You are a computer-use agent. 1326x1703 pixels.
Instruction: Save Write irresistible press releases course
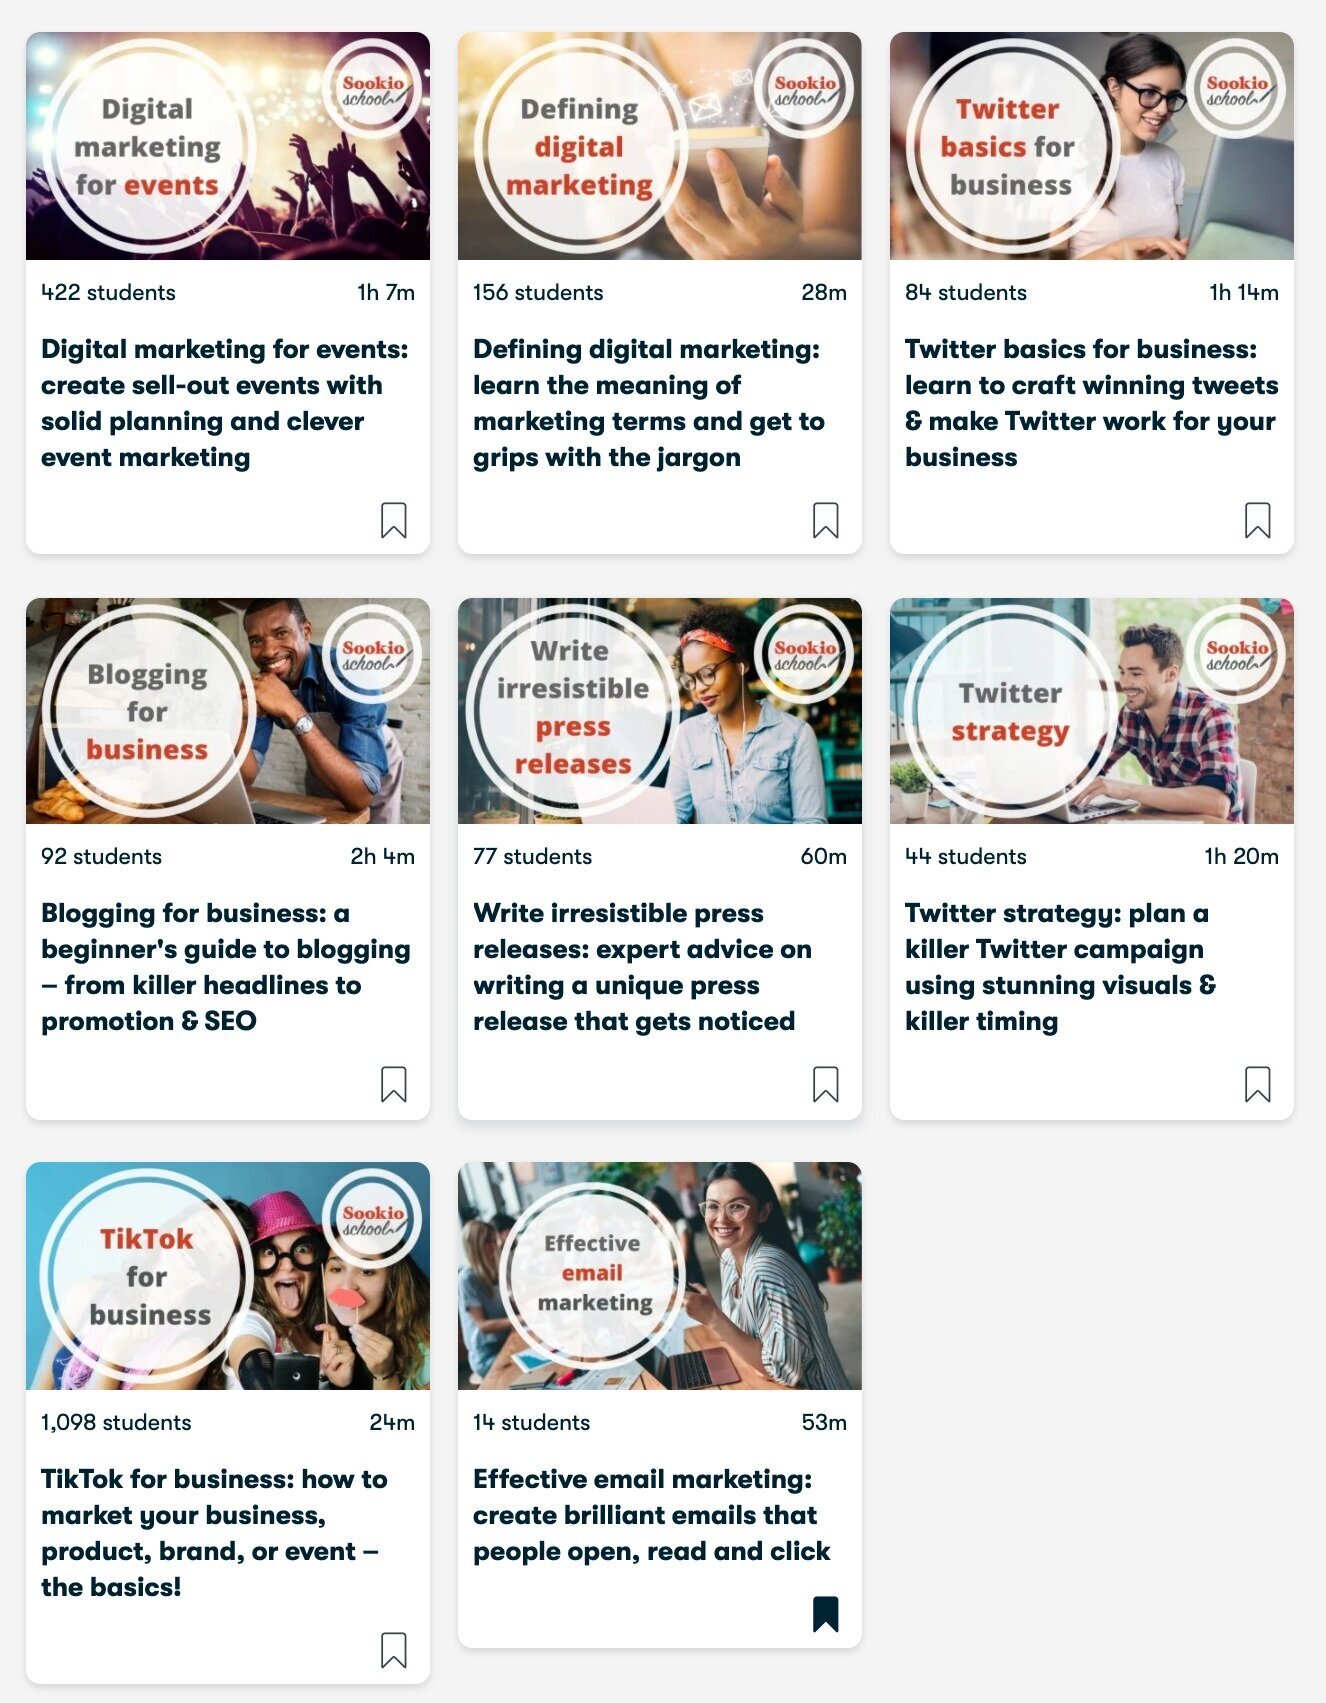[826, 1084]
